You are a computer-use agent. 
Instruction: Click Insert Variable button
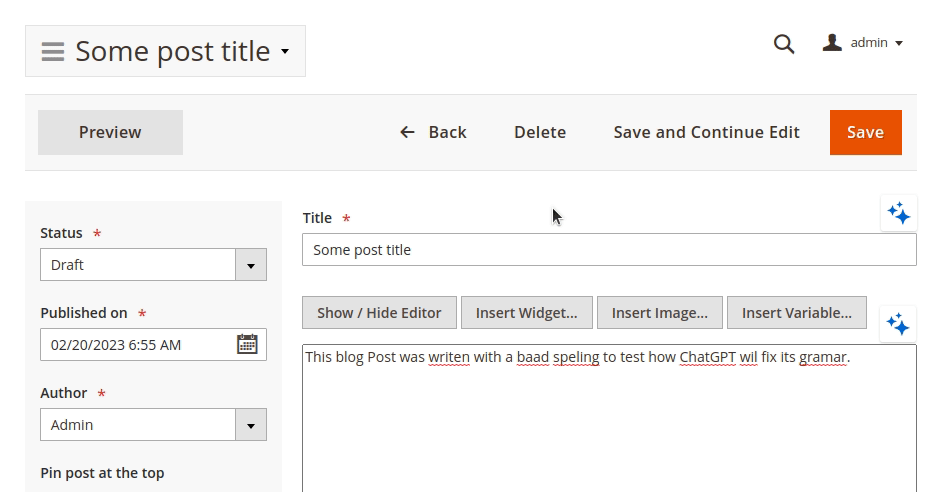tap(796, 312)
